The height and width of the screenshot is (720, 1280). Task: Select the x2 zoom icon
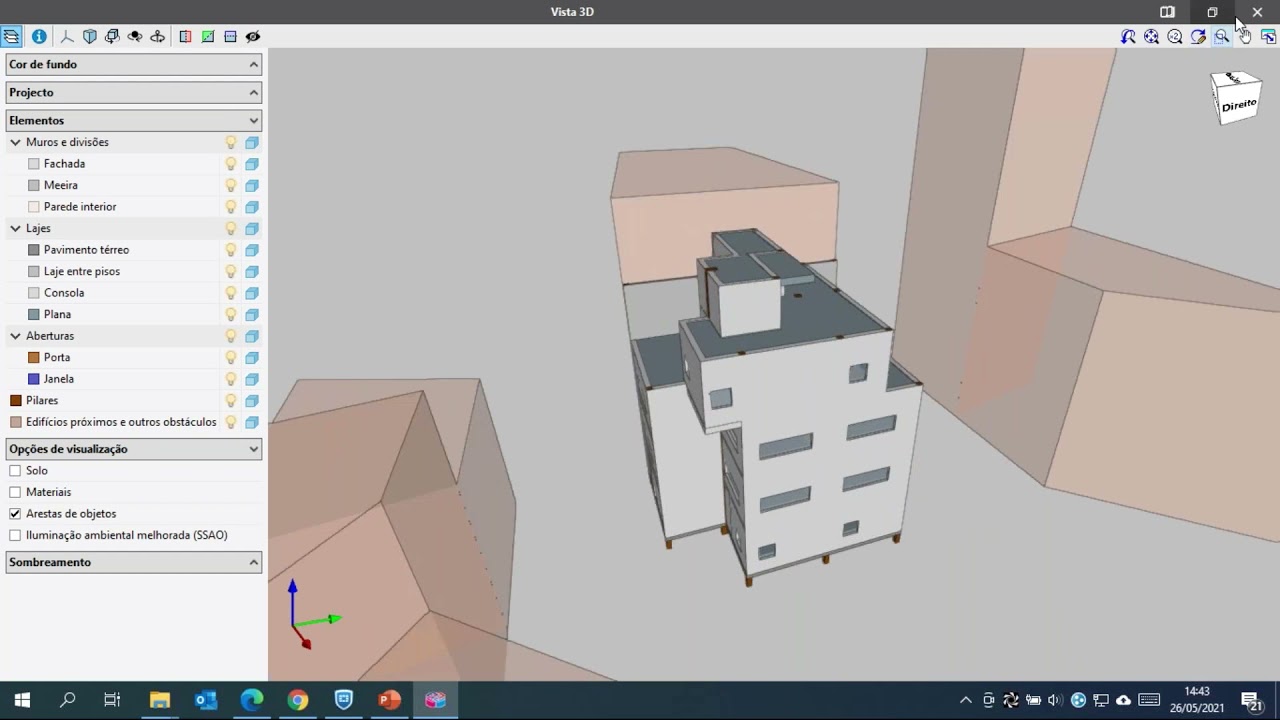(x=1175, y=36)
